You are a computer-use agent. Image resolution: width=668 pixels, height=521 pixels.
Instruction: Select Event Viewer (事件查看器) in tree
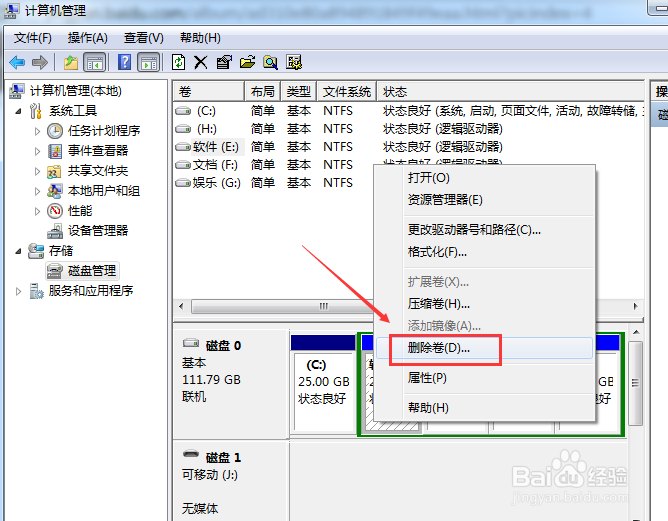98,150
